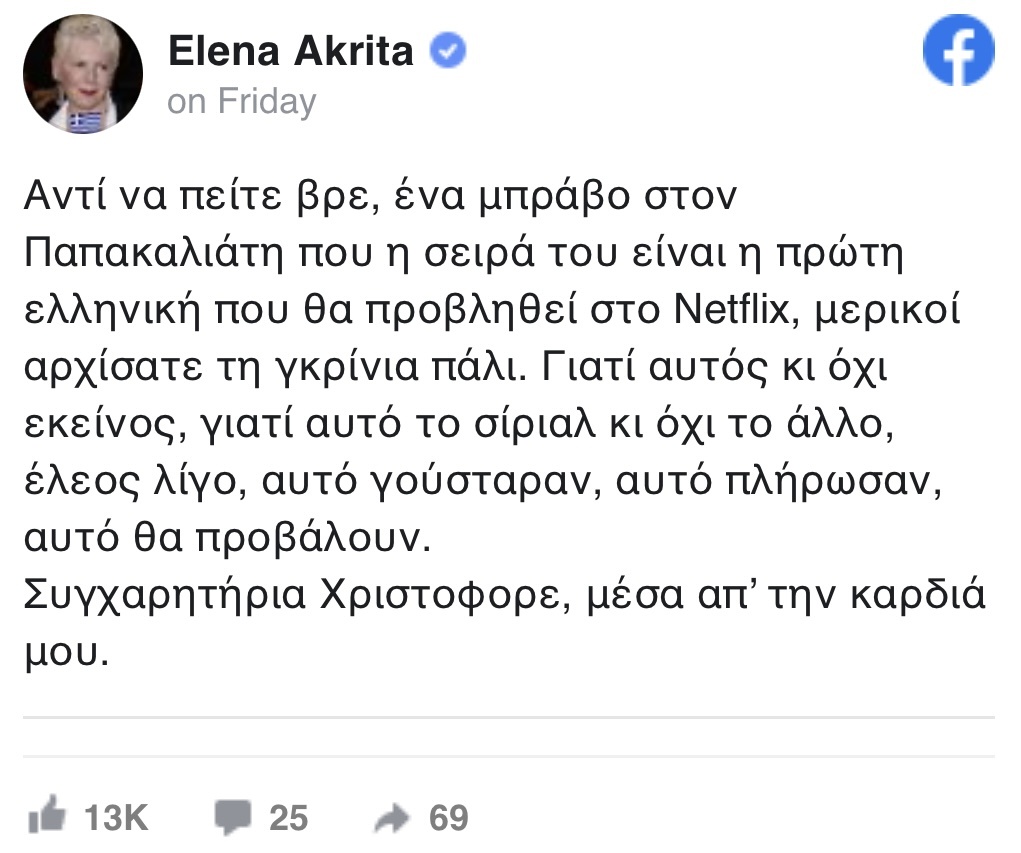Open the Elena Akrita profile name

[291, 52]
